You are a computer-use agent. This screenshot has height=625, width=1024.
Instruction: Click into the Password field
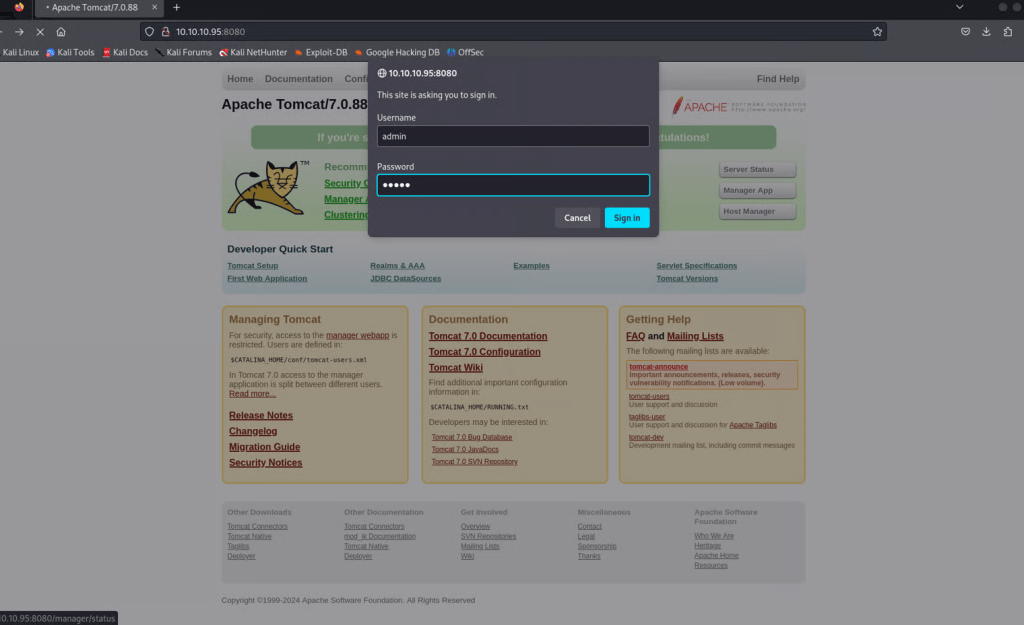pos(513,185)
